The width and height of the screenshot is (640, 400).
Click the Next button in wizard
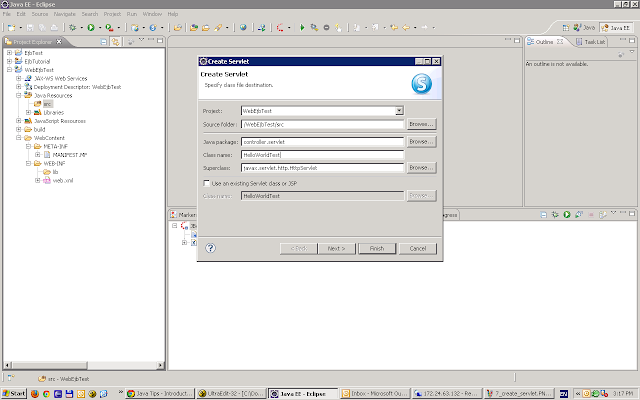tap(336, 249)
